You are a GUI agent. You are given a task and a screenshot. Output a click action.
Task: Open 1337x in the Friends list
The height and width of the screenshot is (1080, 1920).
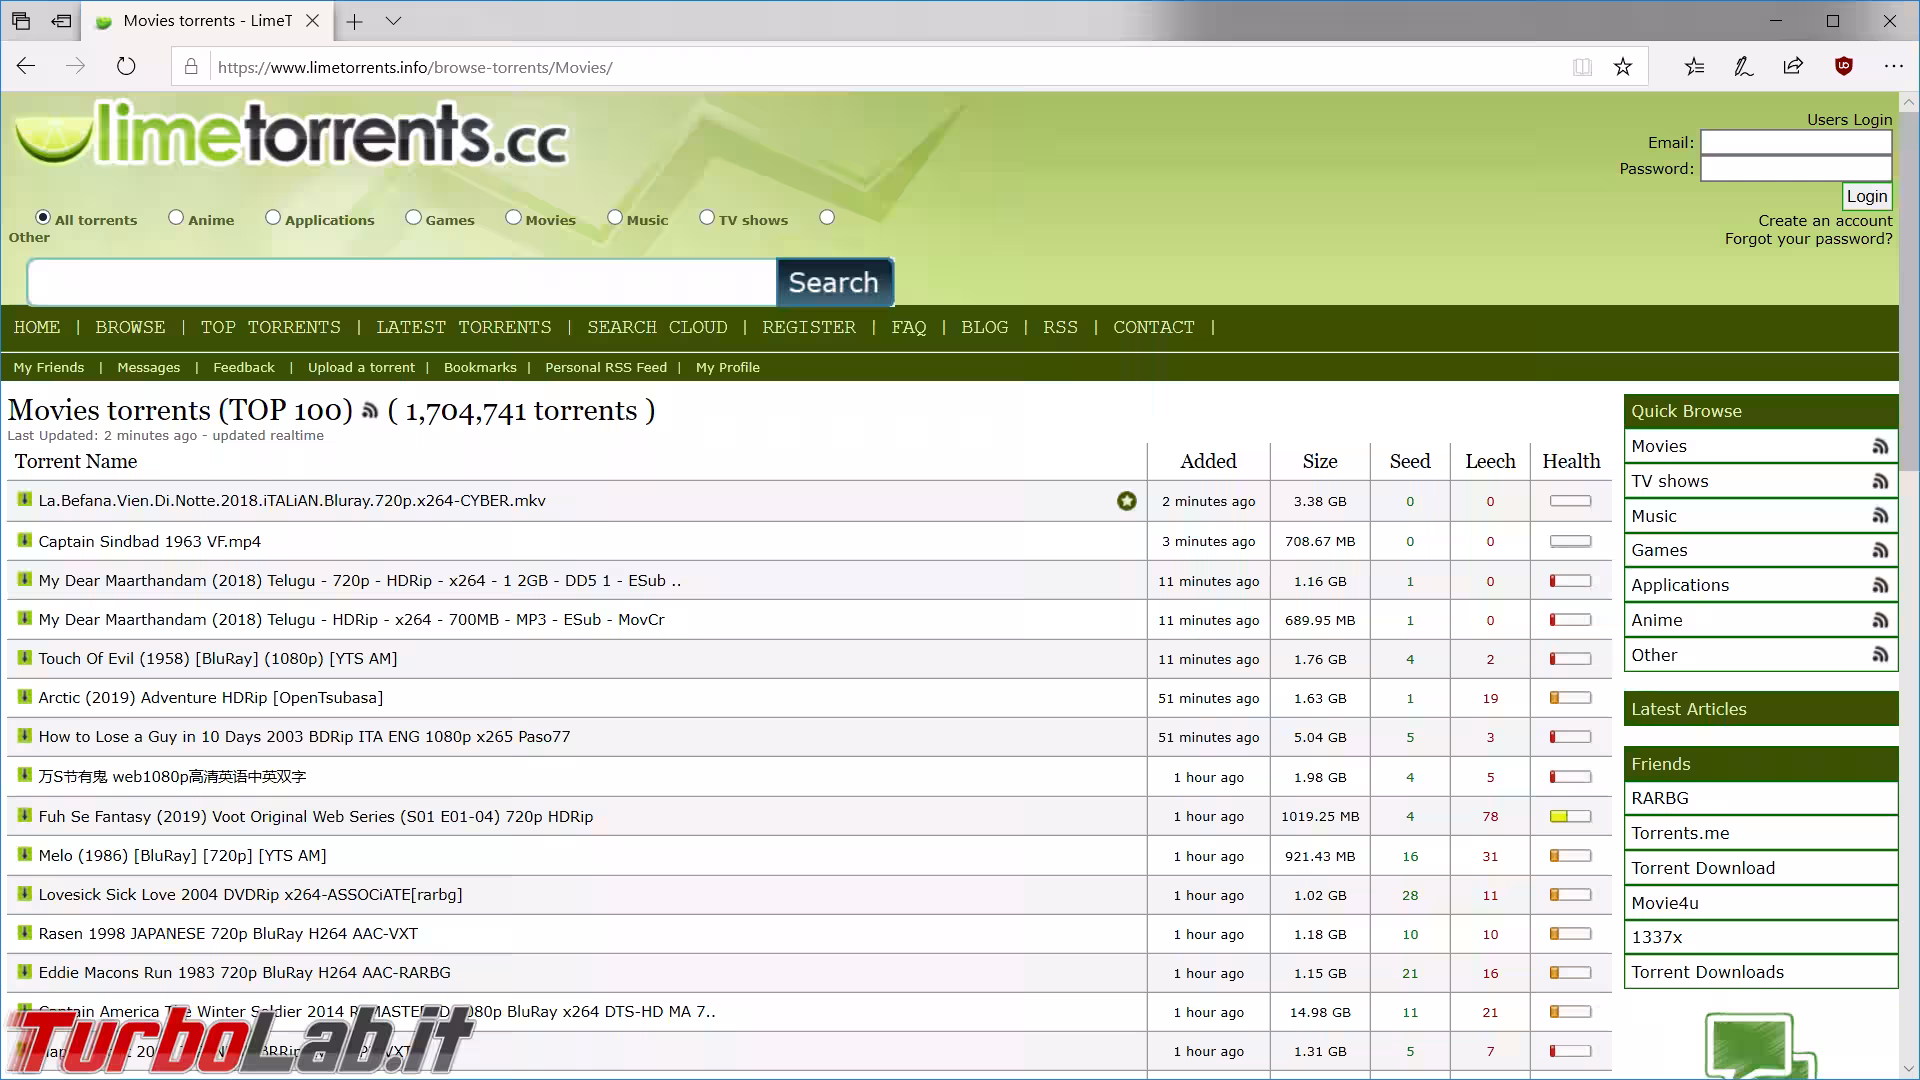coord(1657,937)
